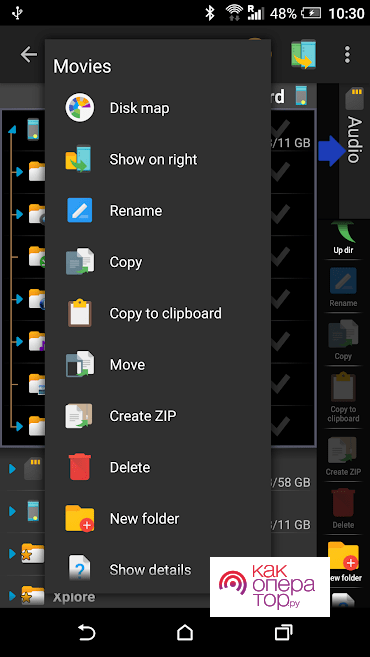The height and width of the screenshot is (657, 370).
Task: Switch panes using the blue Audio arrow
Action: tap(330, 151)
